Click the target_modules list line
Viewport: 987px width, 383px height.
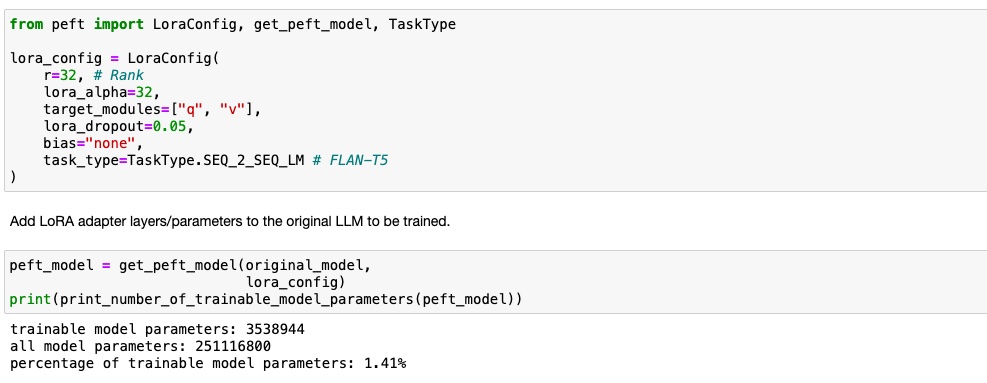[x=152, y=110]
